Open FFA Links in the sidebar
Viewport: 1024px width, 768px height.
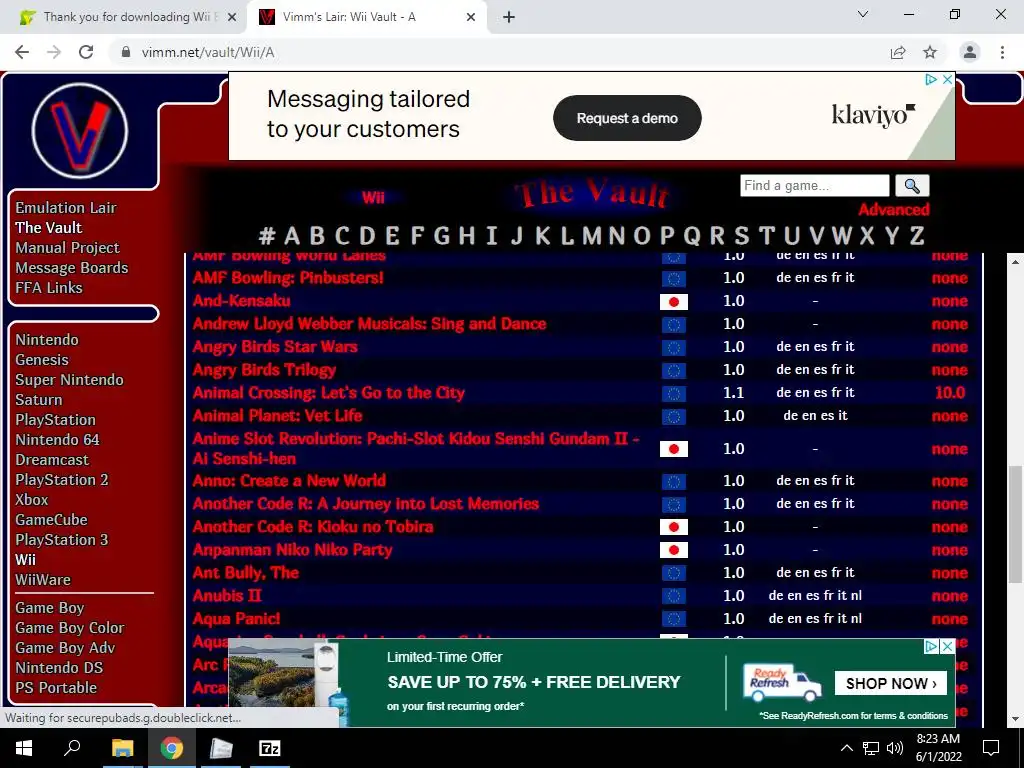coord(49,287)
